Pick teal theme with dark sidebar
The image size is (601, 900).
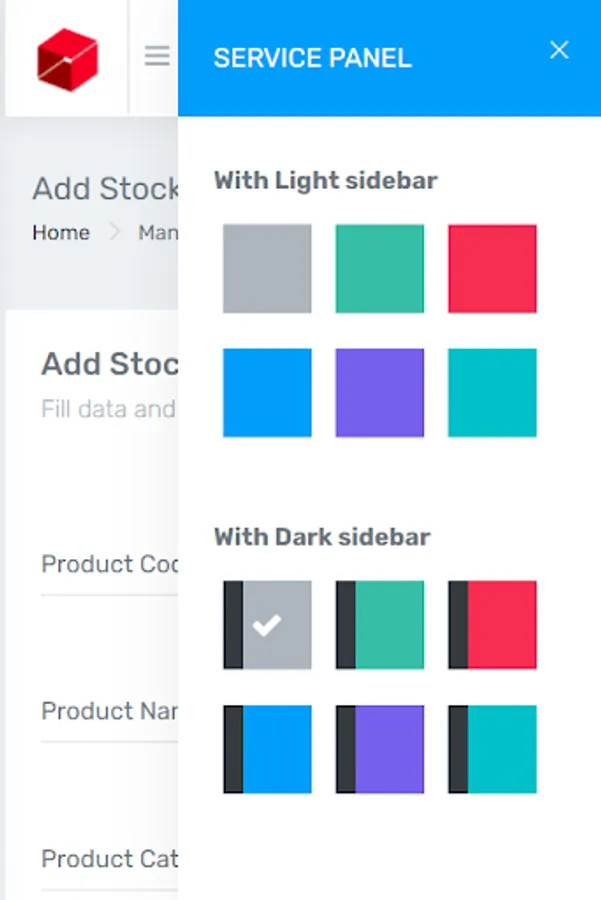tap(492, 749)
